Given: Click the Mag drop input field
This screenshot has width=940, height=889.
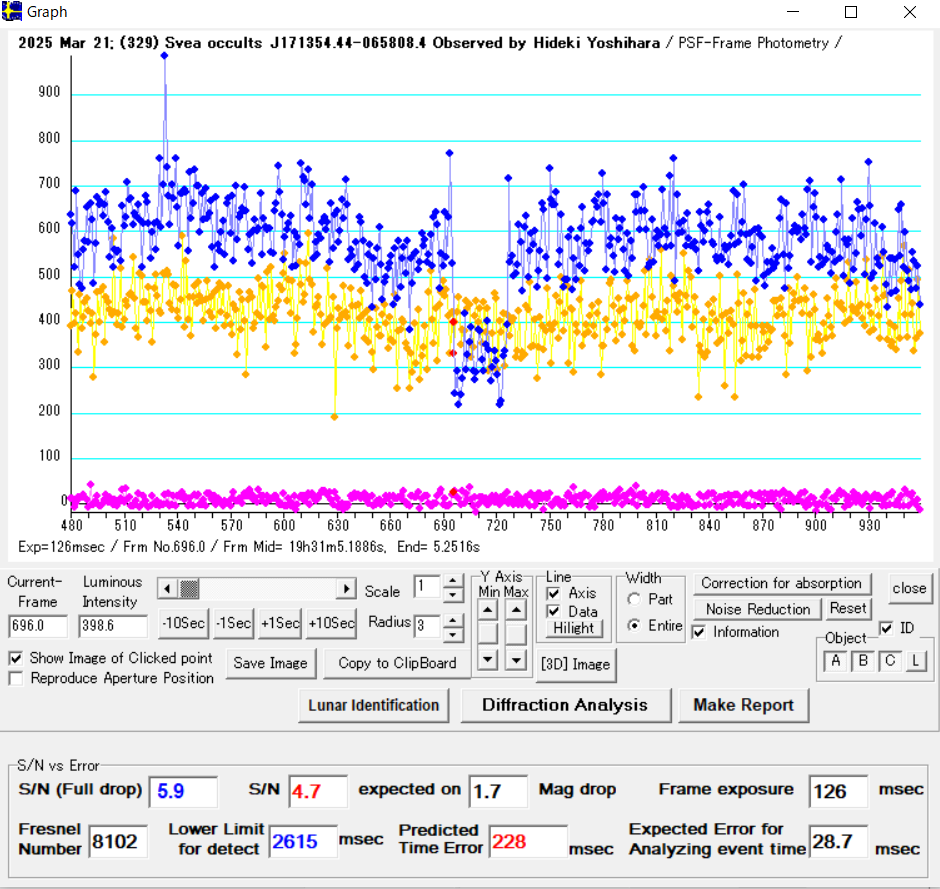Looking at the screenshot, I should click(497, 791).
